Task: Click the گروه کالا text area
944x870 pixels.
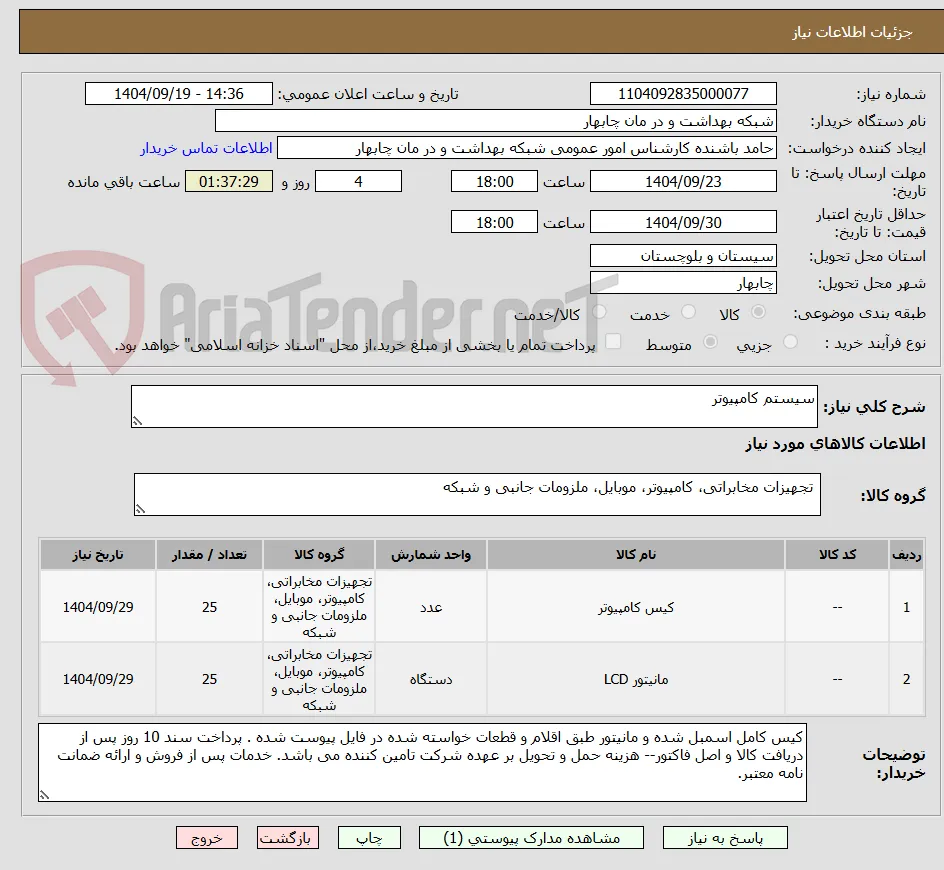Action: pos(477,494)
